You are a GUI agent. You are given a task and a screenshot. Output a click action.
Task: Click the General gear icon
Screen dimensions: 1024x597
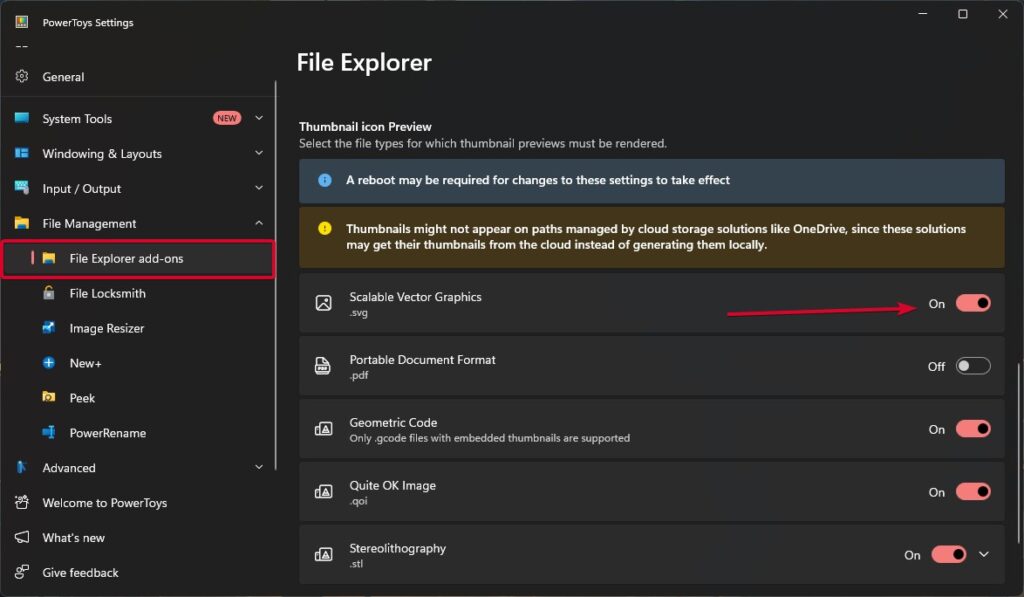pyautogui.click(x=22, y=76)
